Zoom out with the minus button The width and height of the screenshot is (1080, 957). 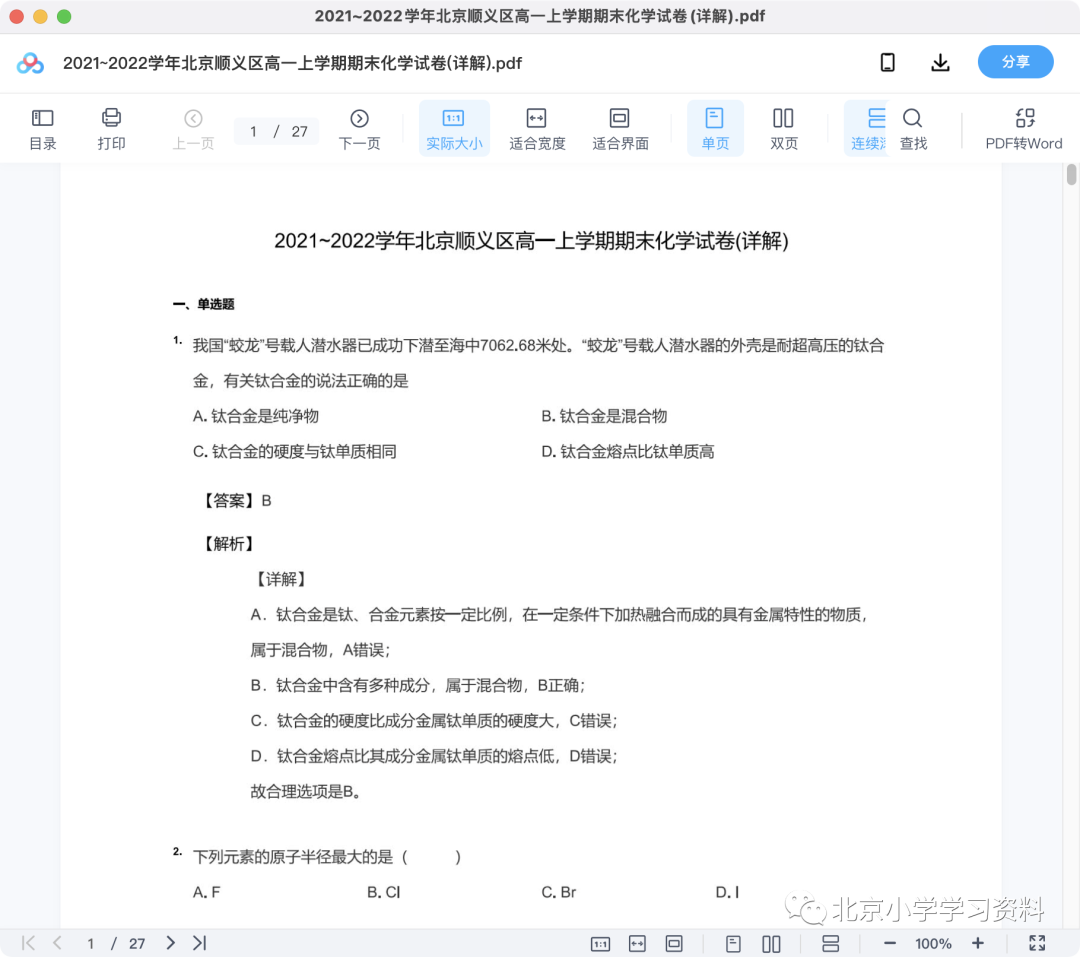pos(889,944)
